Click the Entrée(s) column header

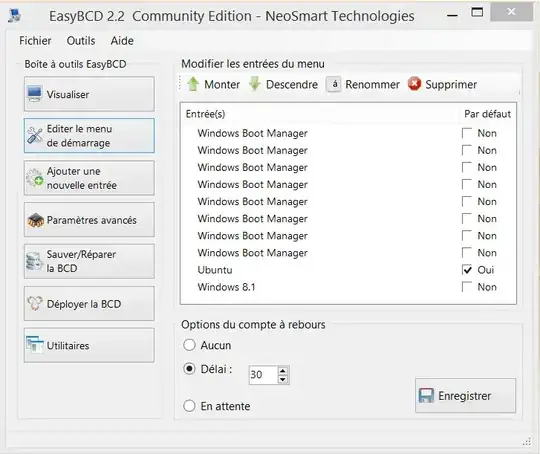click(x=205, y=114)
